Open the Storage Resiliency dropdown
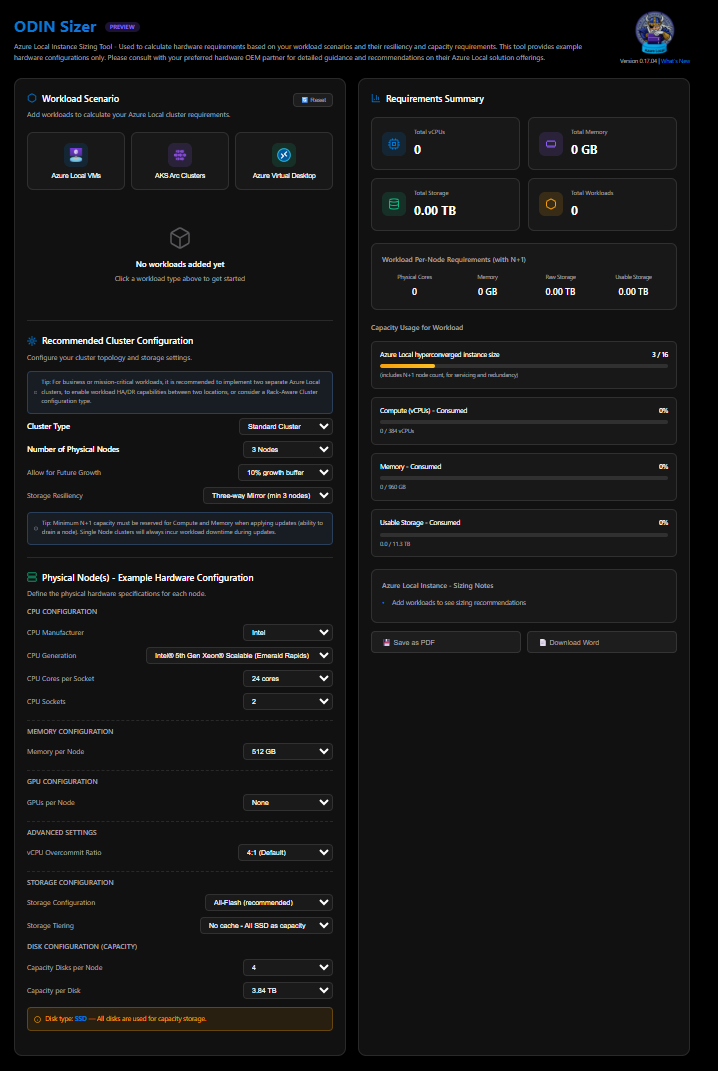The height and width of the screenshot is (1071, 718). pyautogui.click(x=267, y=495)
